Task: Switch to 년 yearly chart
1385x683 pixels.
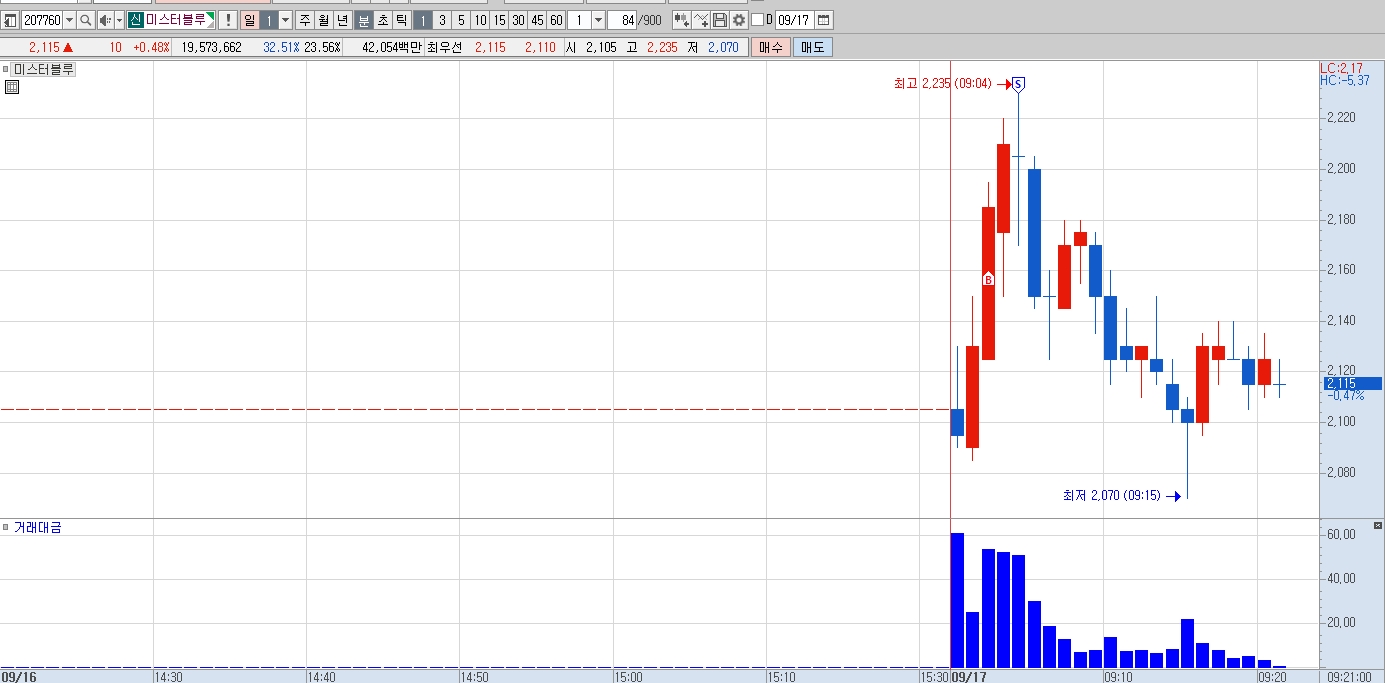Action: coord(343,20)
